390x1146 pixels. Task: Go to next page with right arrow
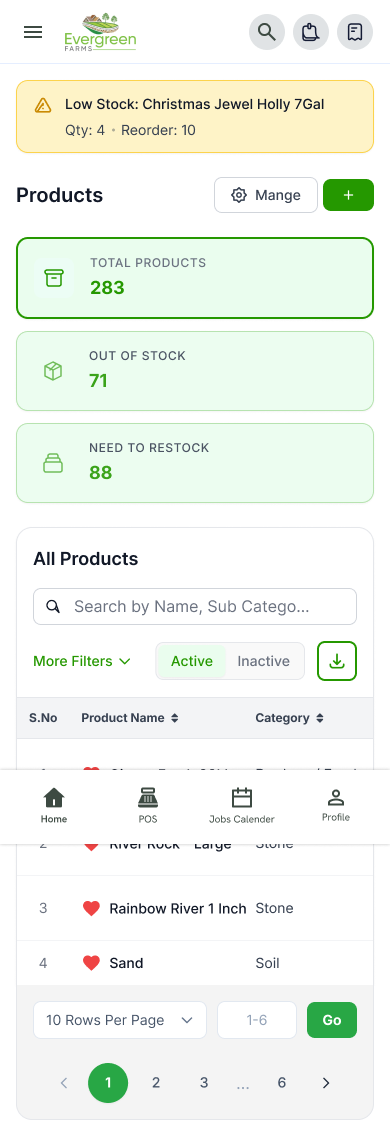click(326, 1082)
